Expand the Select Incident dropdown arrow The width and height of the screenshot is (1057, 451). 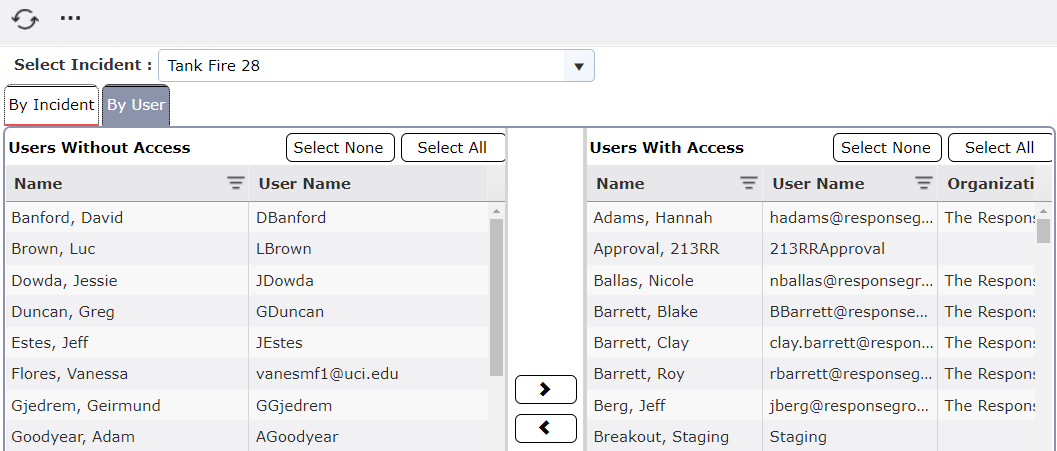point(578,66)
